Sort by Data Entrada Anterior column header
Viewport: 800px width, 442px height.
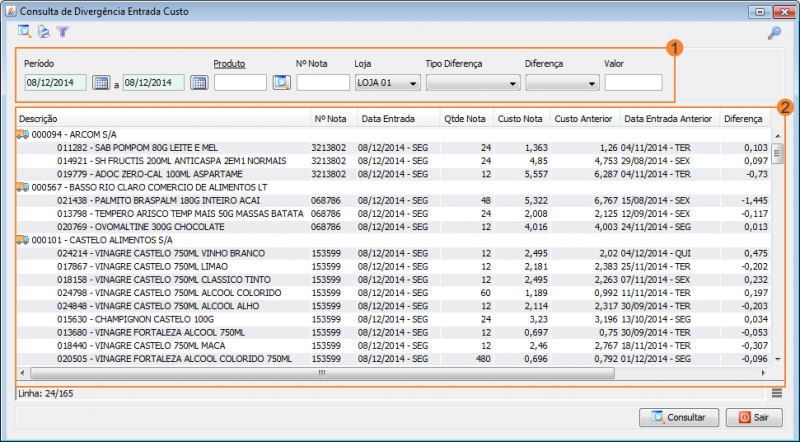[x=670, y=119]
